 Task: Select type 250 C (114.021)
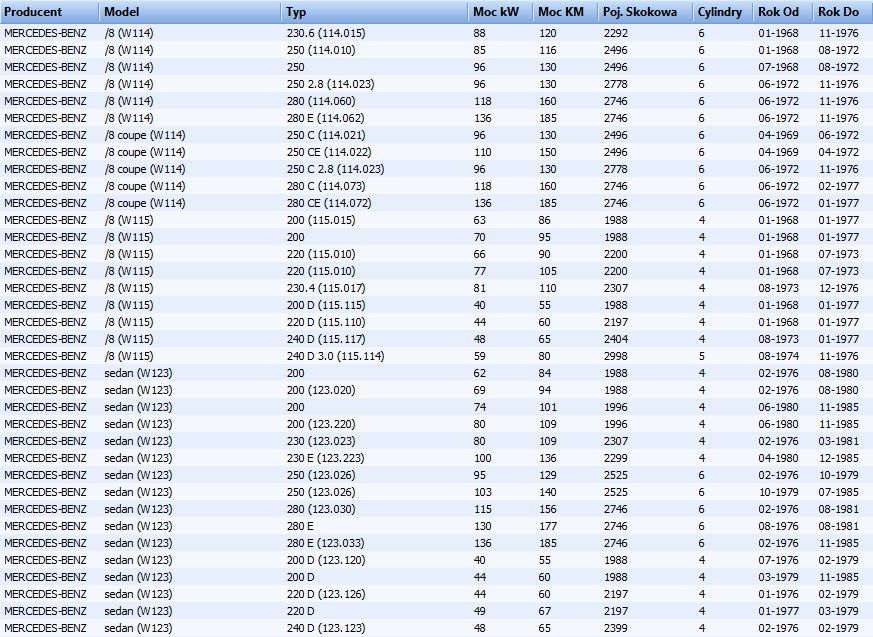pyautogui.click(x=326, y=135)
